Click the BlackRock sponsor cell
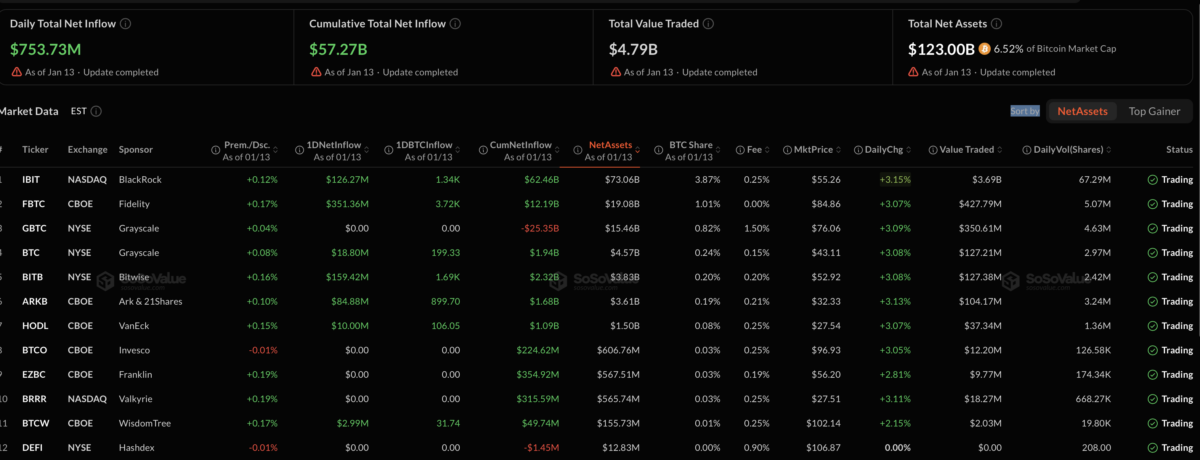Viewport: 1200px width, 460px height. [140, 180]
